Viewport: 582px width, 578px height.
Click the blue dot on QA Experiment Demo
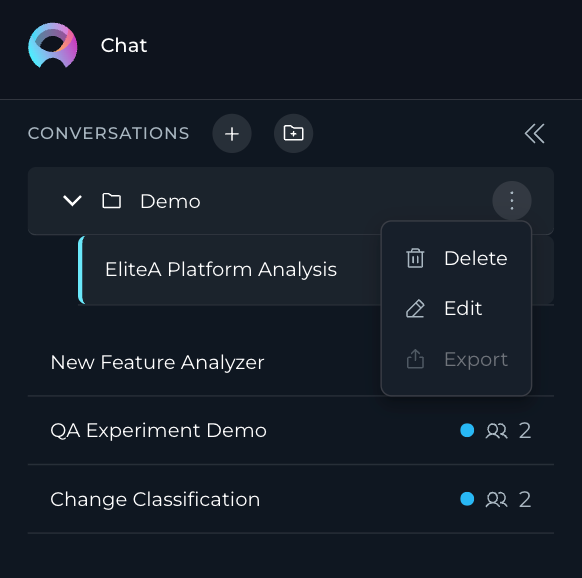tap(467, 430)
